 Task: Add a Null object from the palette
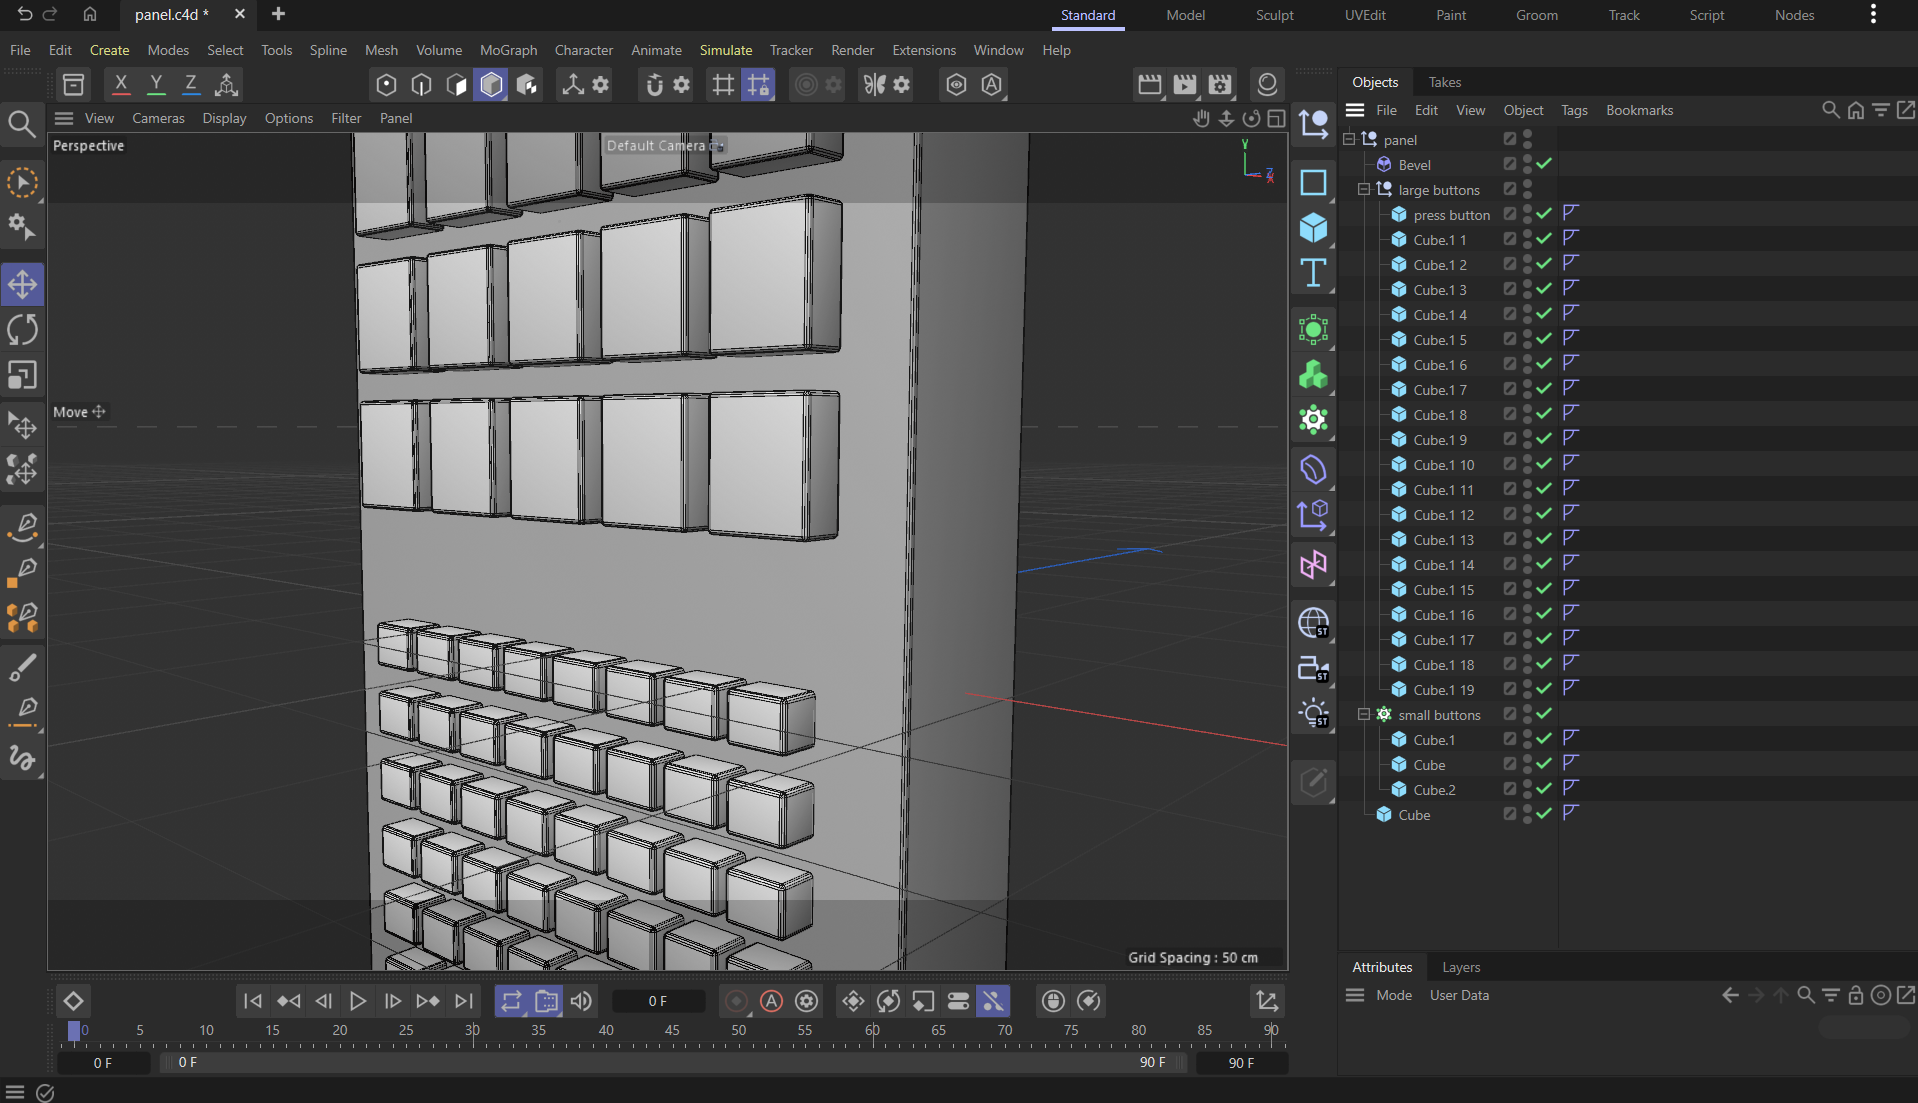click(1313, 125)
